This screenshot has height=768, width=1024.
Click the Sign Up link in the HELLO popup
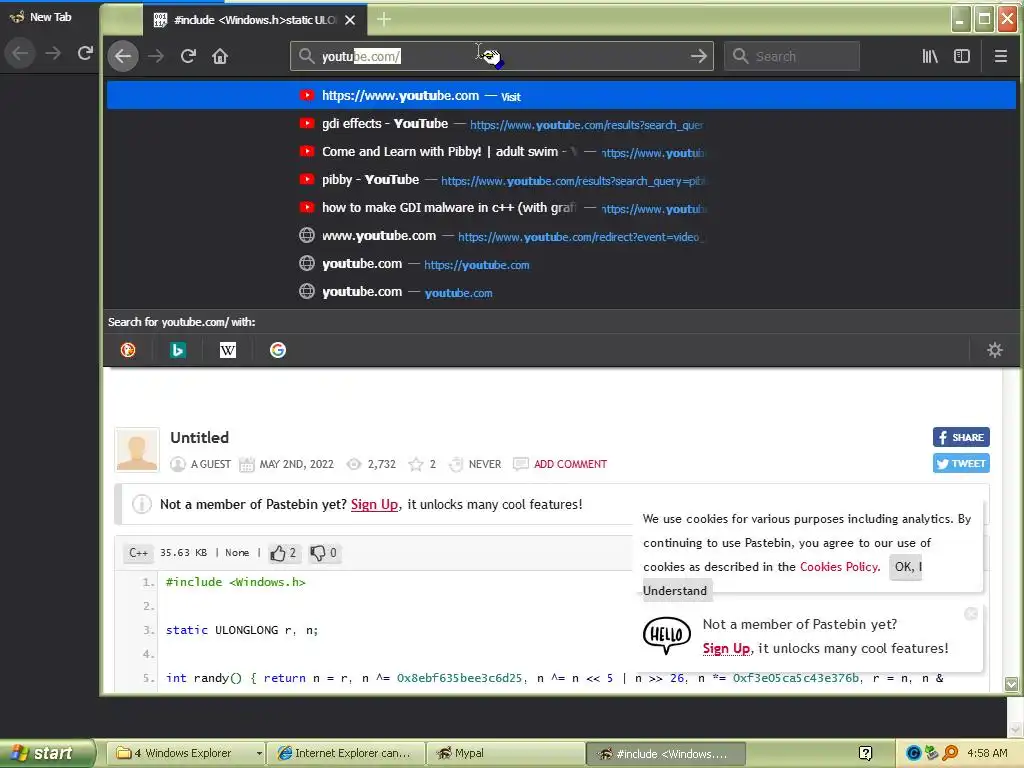726,648
